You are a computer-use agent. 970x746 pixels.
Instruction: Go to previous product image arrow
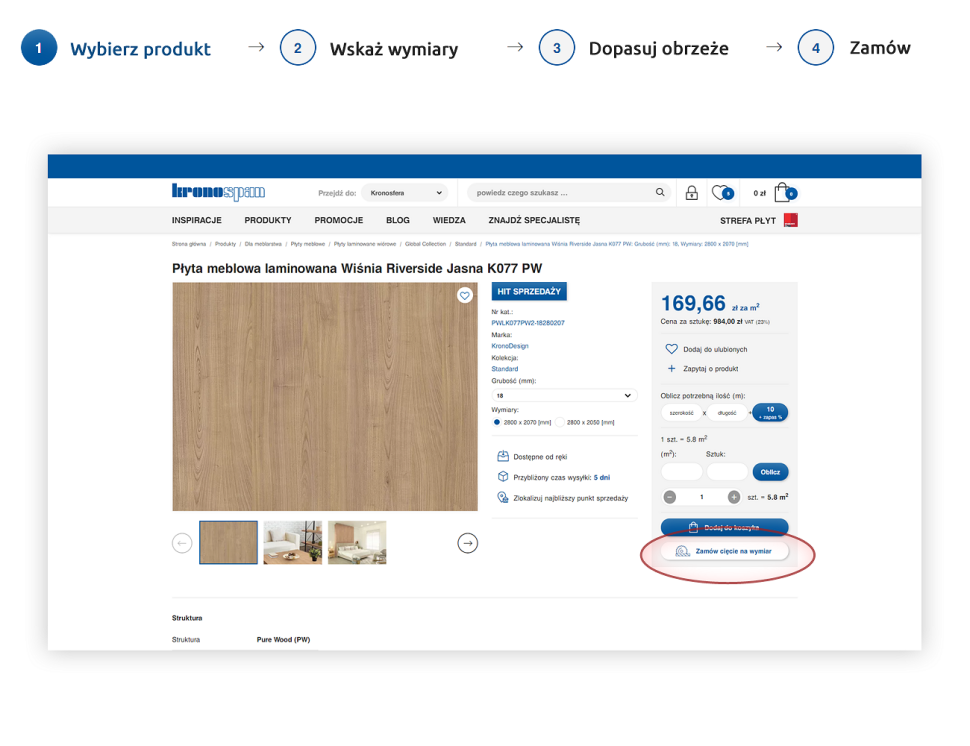click(182, 543)
